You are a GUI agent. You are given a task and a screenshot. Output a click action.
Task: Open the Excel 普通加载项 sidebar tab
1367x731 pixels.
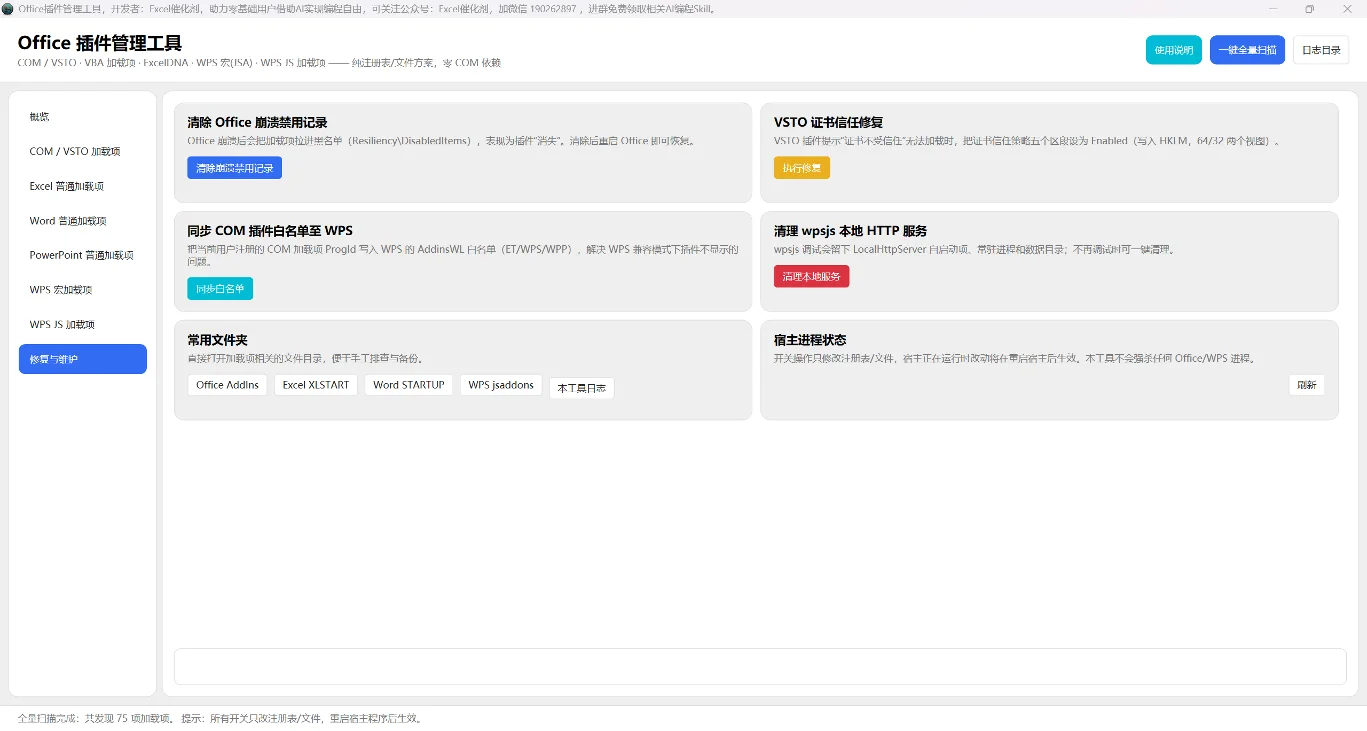click(x=83, y=186)
